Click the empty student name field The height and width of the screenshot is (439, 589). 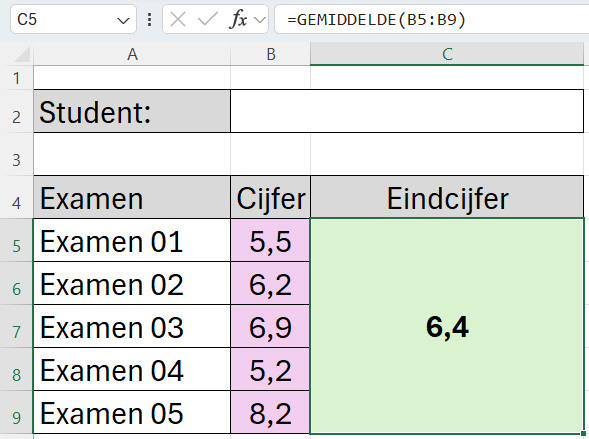point(407,111)
